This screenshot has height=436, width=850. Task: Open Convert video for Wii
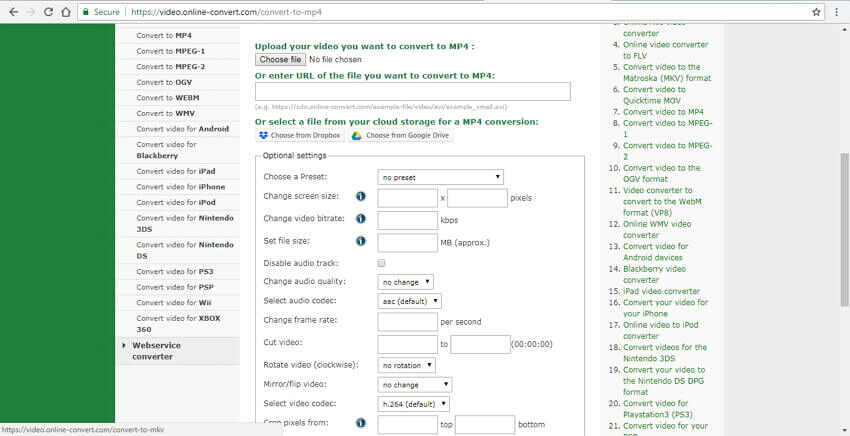173,303
